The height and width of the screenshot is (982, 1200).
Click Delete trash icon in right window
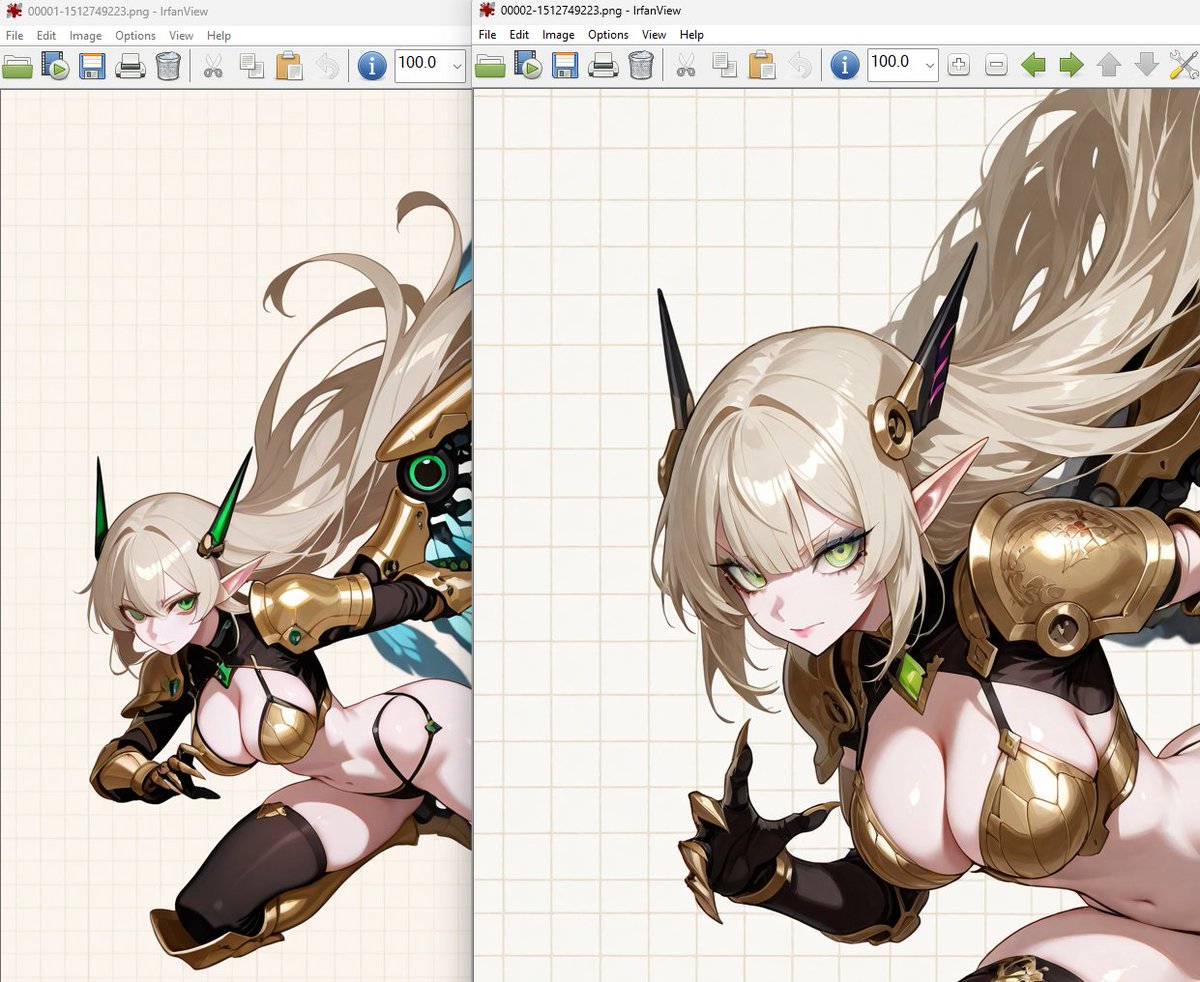click(641, 66)
